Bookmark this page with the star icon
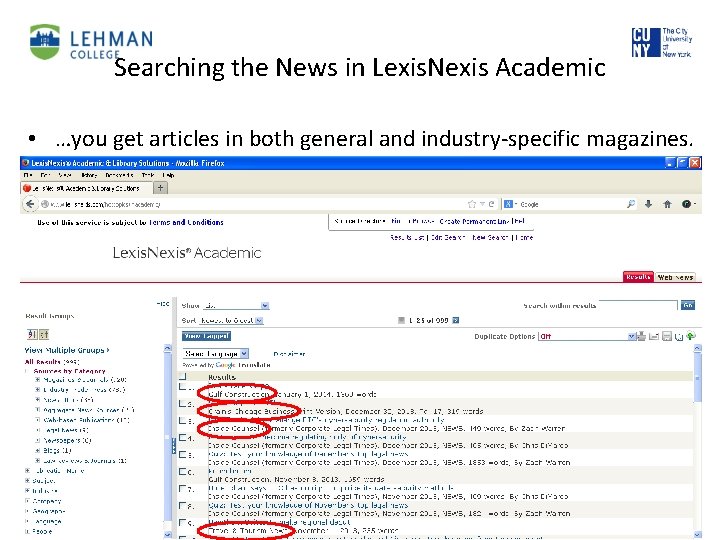The height and width of the screenshot is (540, 720). (471, 204)
